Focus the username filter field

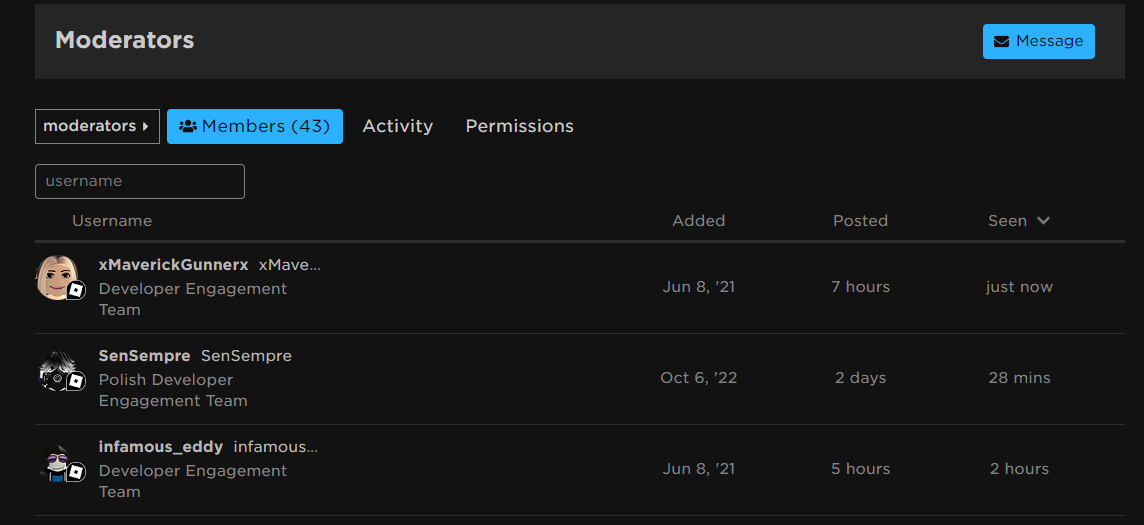click(x=140, y=182)
